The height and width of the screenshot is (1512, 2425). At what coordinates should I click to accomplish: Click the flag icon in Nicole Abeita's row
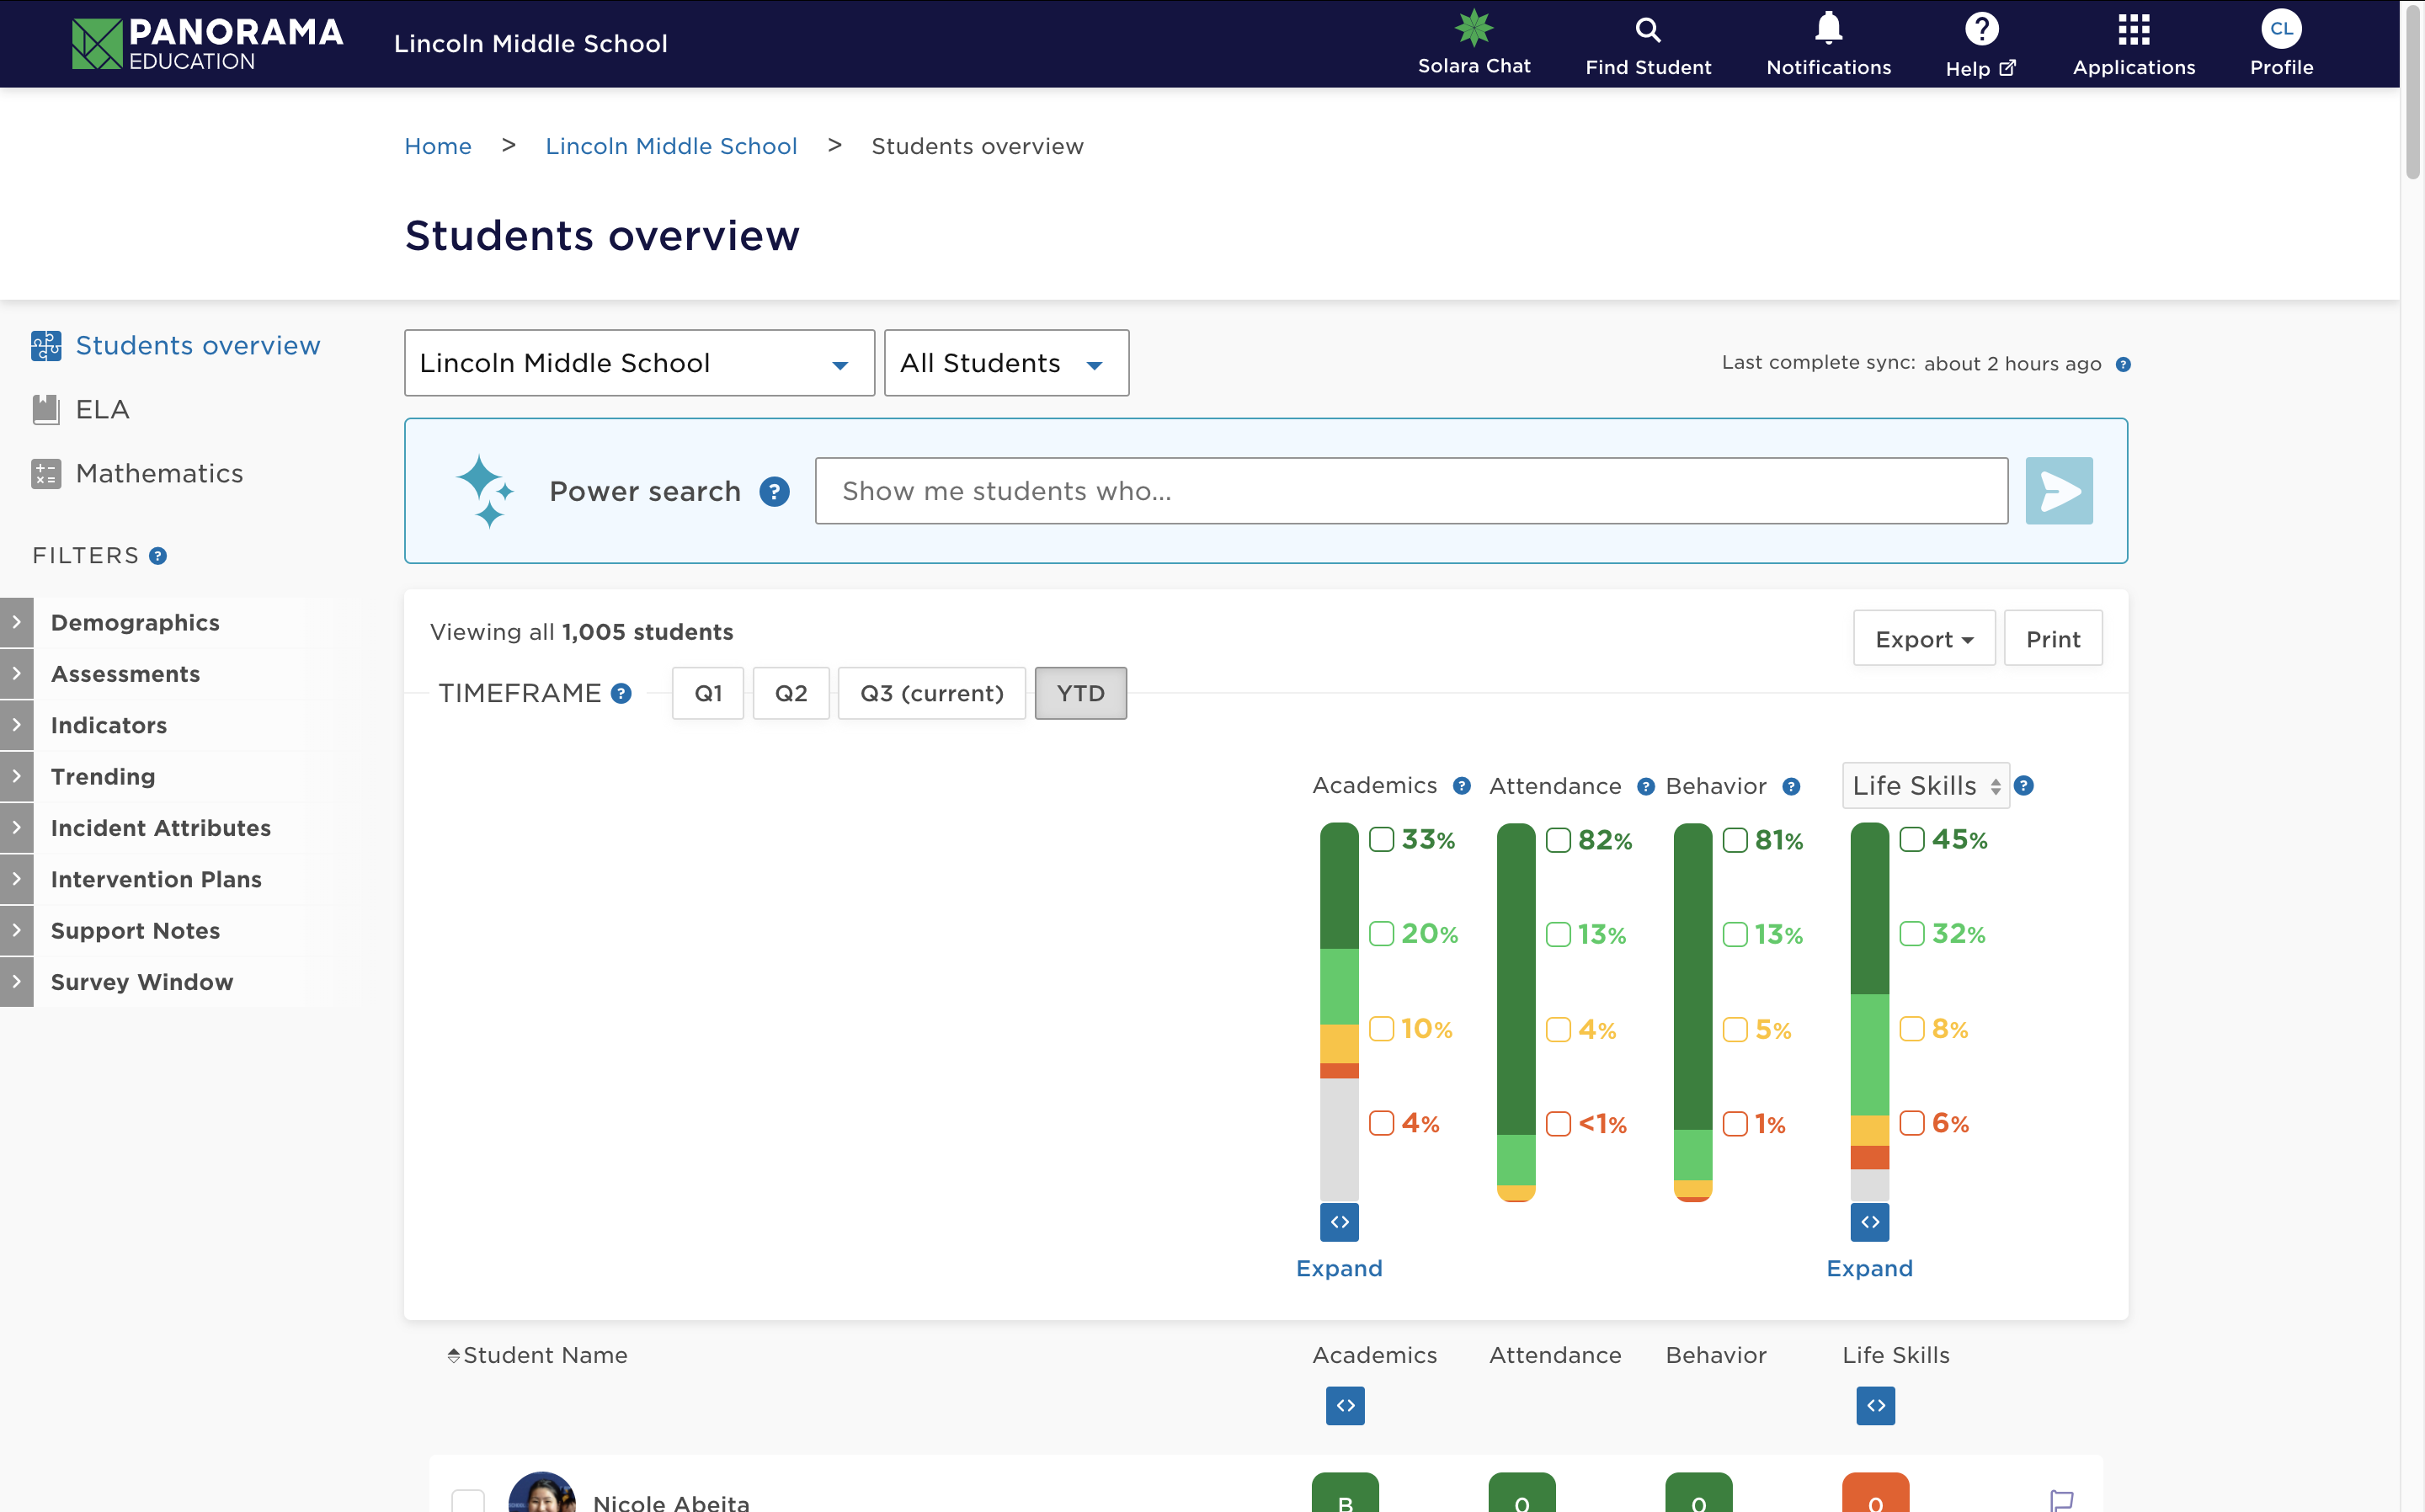point(2061,1500)
